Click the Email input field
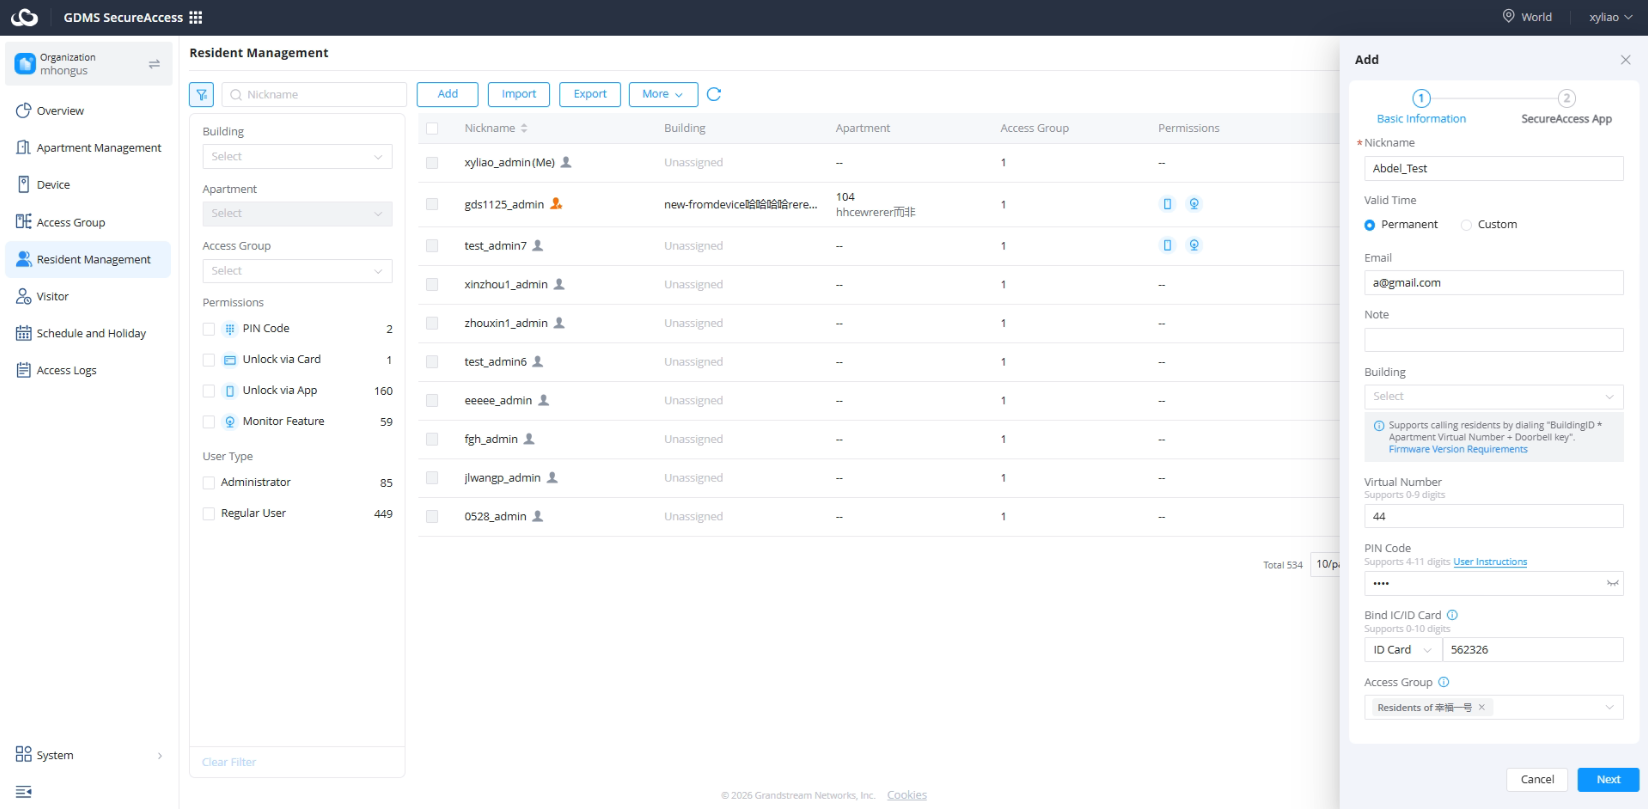Screen dimensions: 1648x809 pos(1493,283)
